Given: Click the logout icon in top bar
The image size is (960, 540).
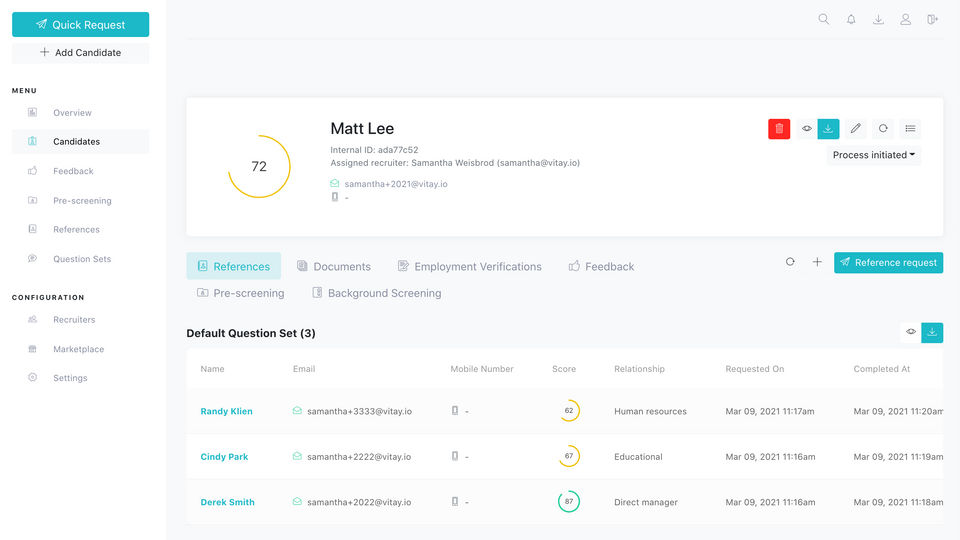Looking at the screenshot, I should click(932, 20).
